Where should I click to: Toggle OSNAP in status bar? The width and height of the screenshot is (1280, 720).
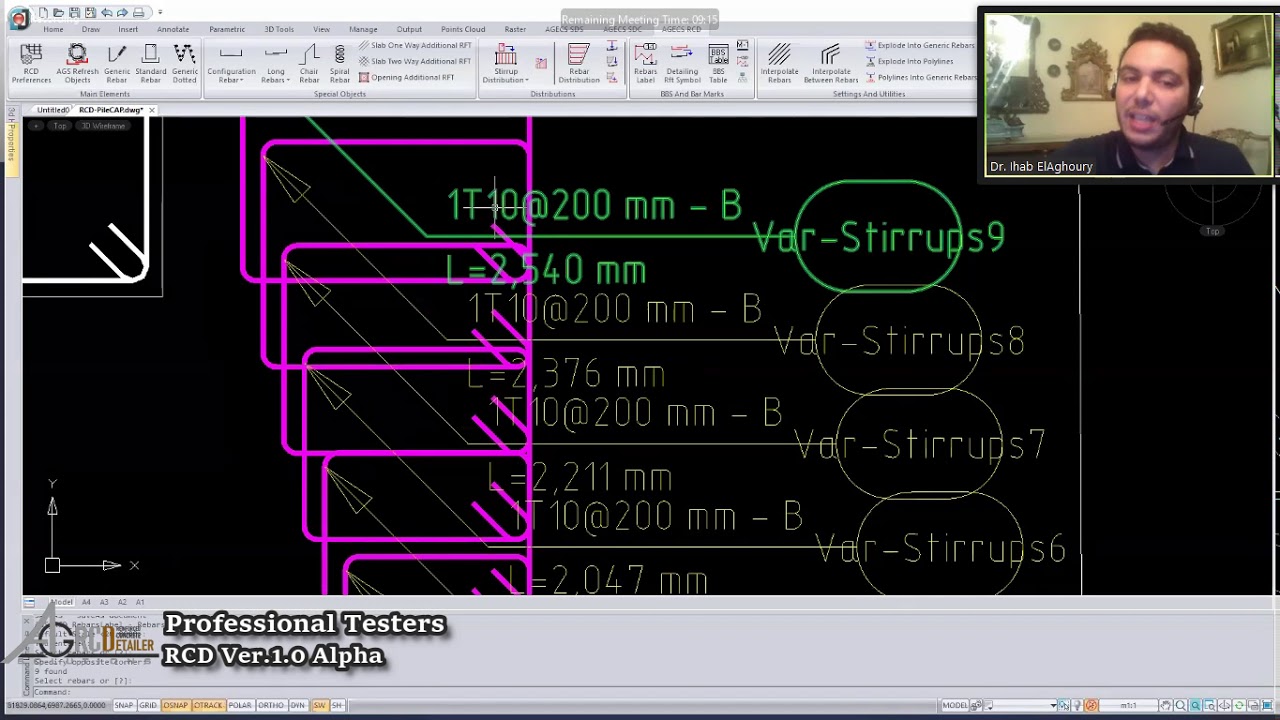pyautogui.click(x=175, y=706)
